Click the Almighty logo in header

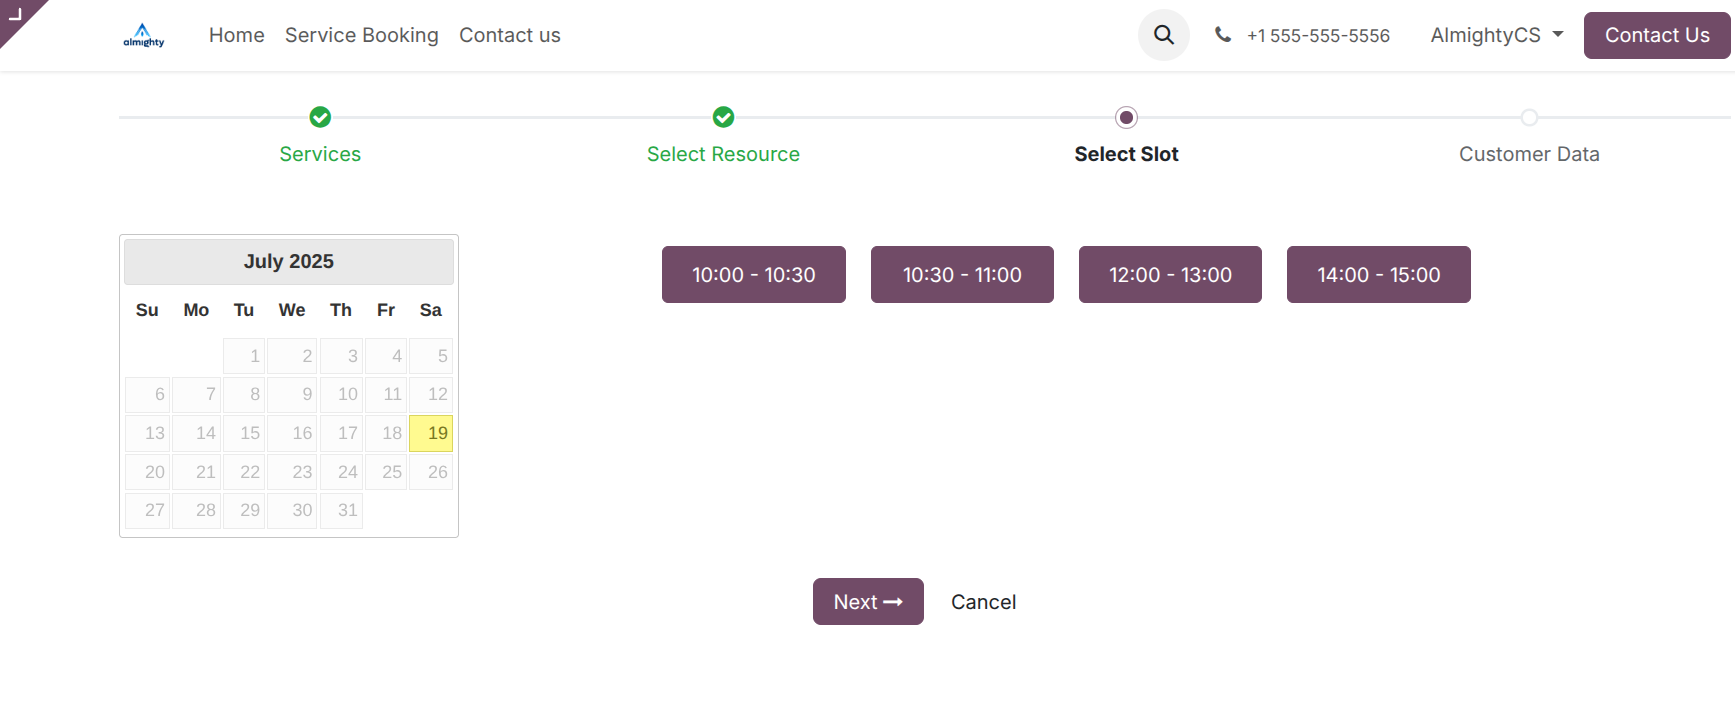[143, 35]
